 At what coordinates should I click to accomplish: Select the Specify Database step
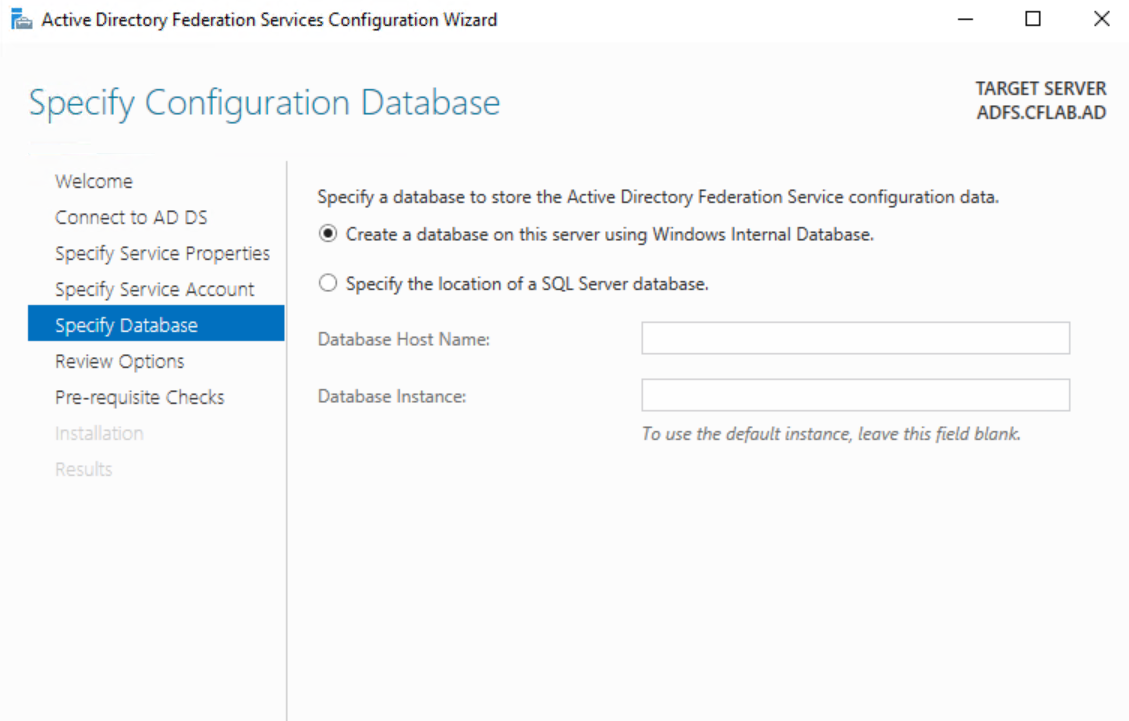(126, 325)
